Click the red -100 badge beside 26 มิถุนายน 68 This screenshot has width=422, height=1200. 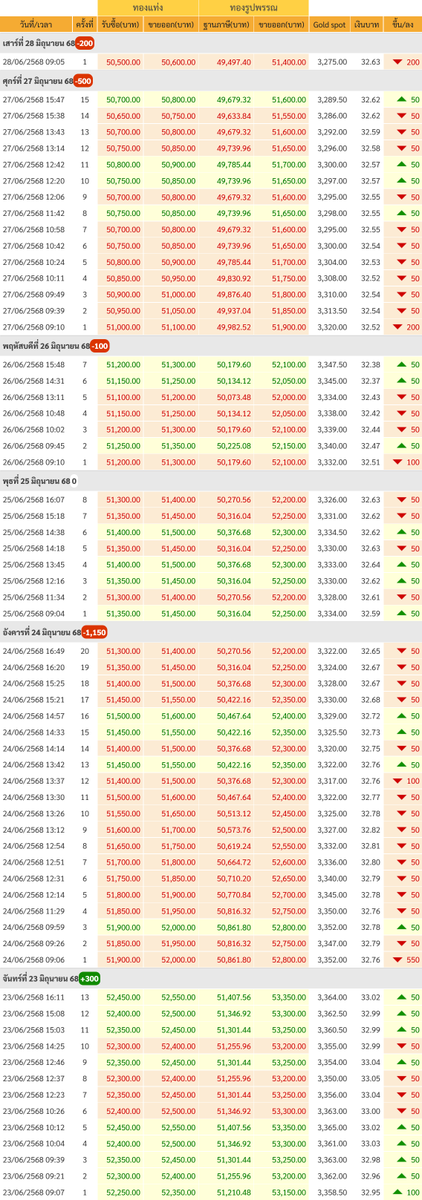(100, 346)
